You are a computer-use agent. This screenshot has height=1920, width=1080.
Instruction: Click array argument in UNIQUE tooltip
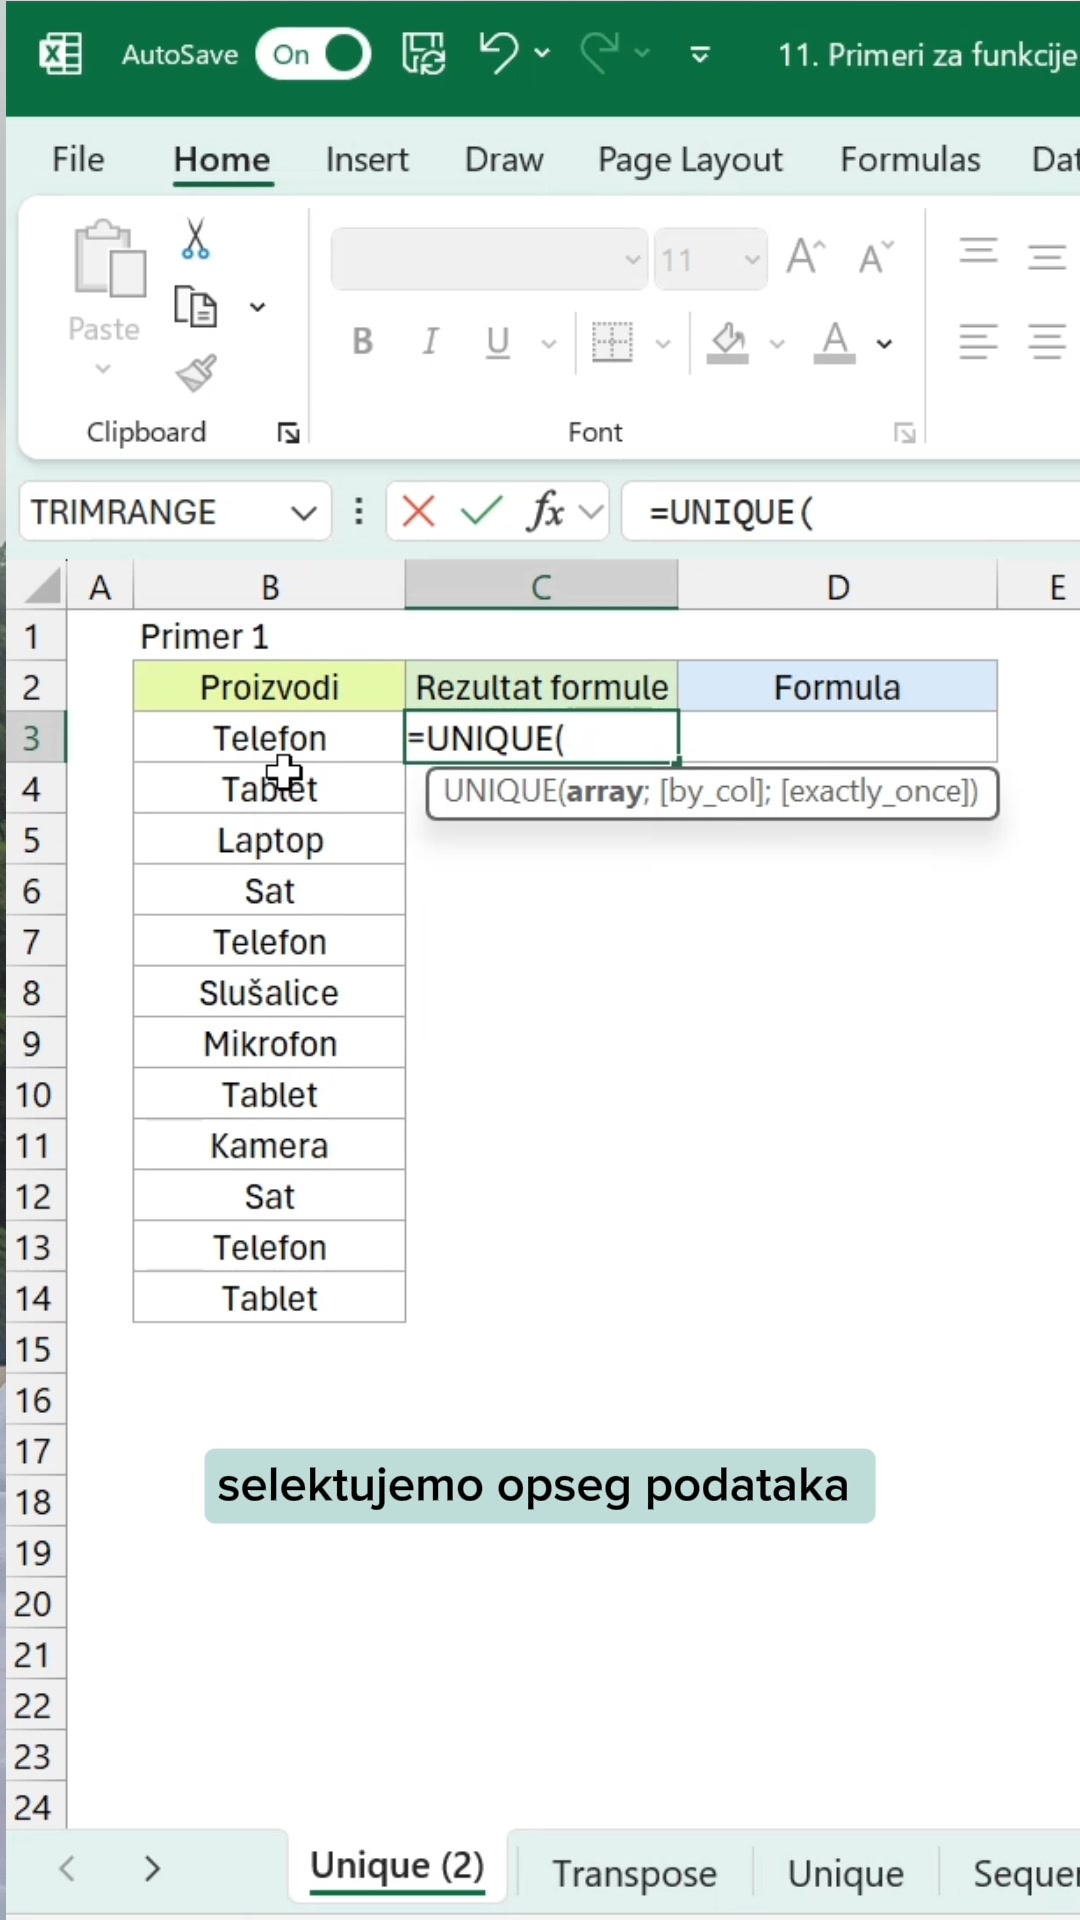605,792
